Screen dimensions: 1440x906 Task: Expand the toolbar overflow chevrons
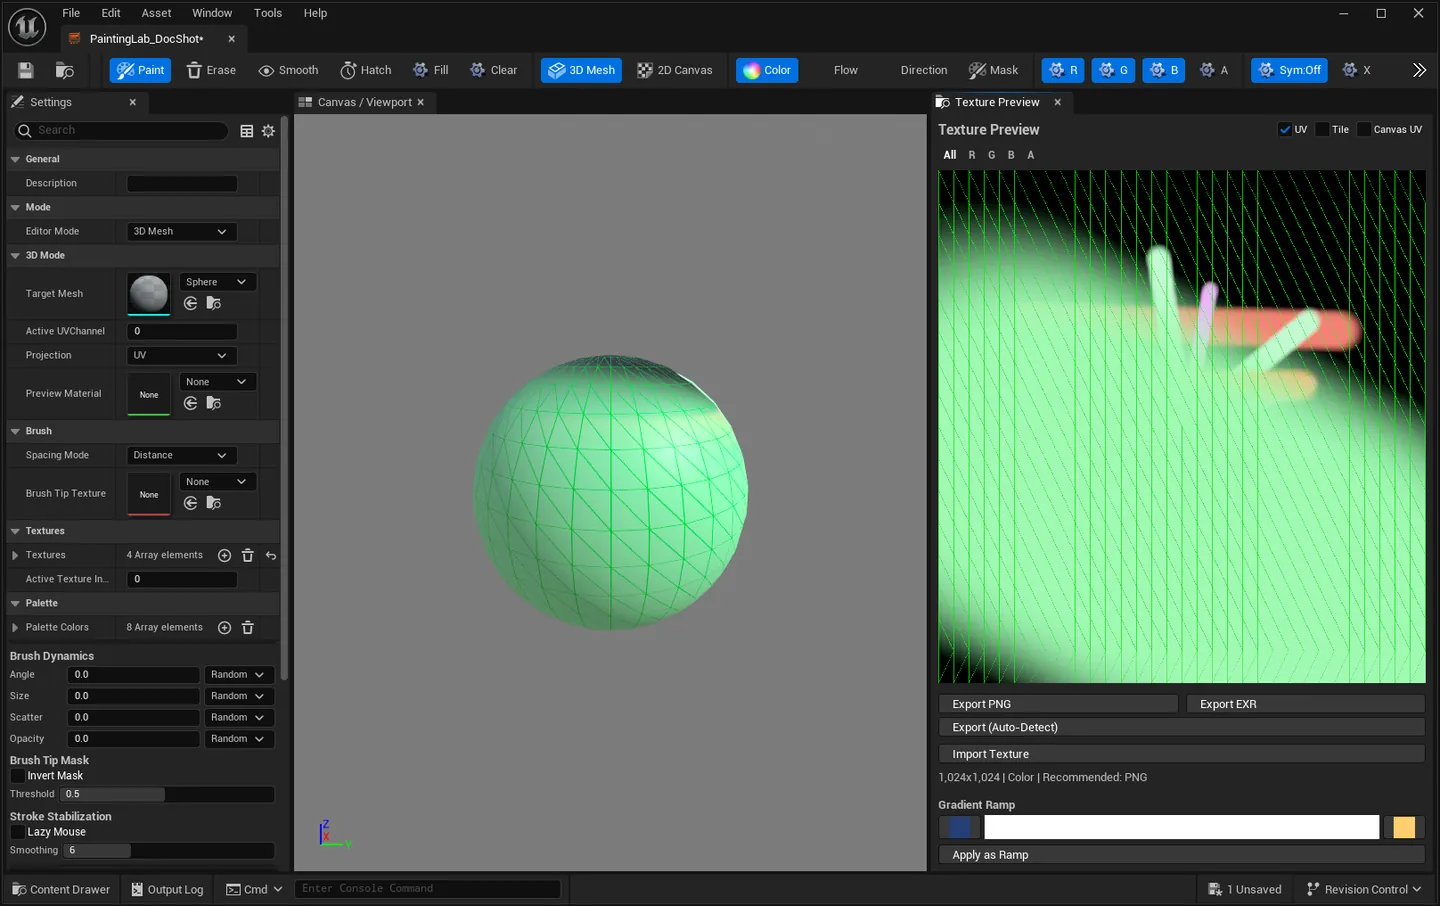click(1419, 70)
